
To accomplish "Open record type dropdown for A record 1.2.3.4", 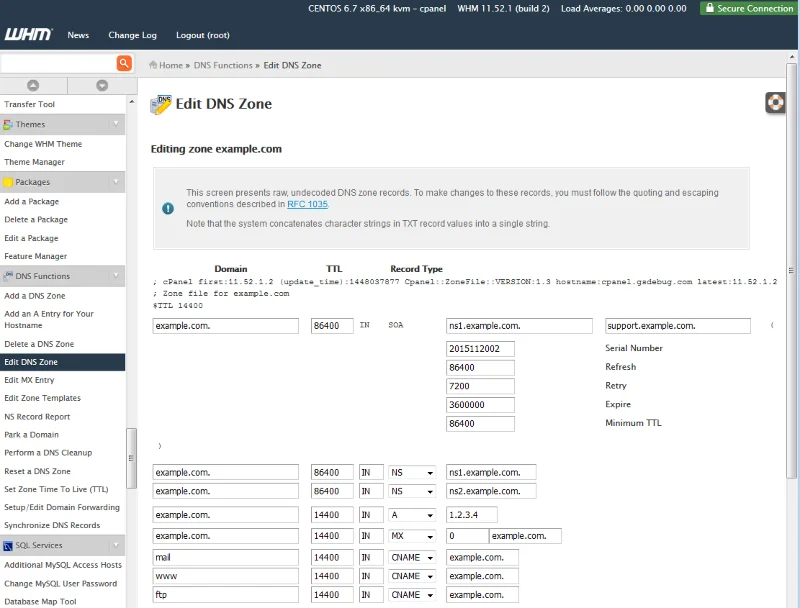I will pyautogui.click(x=412, y=515).
